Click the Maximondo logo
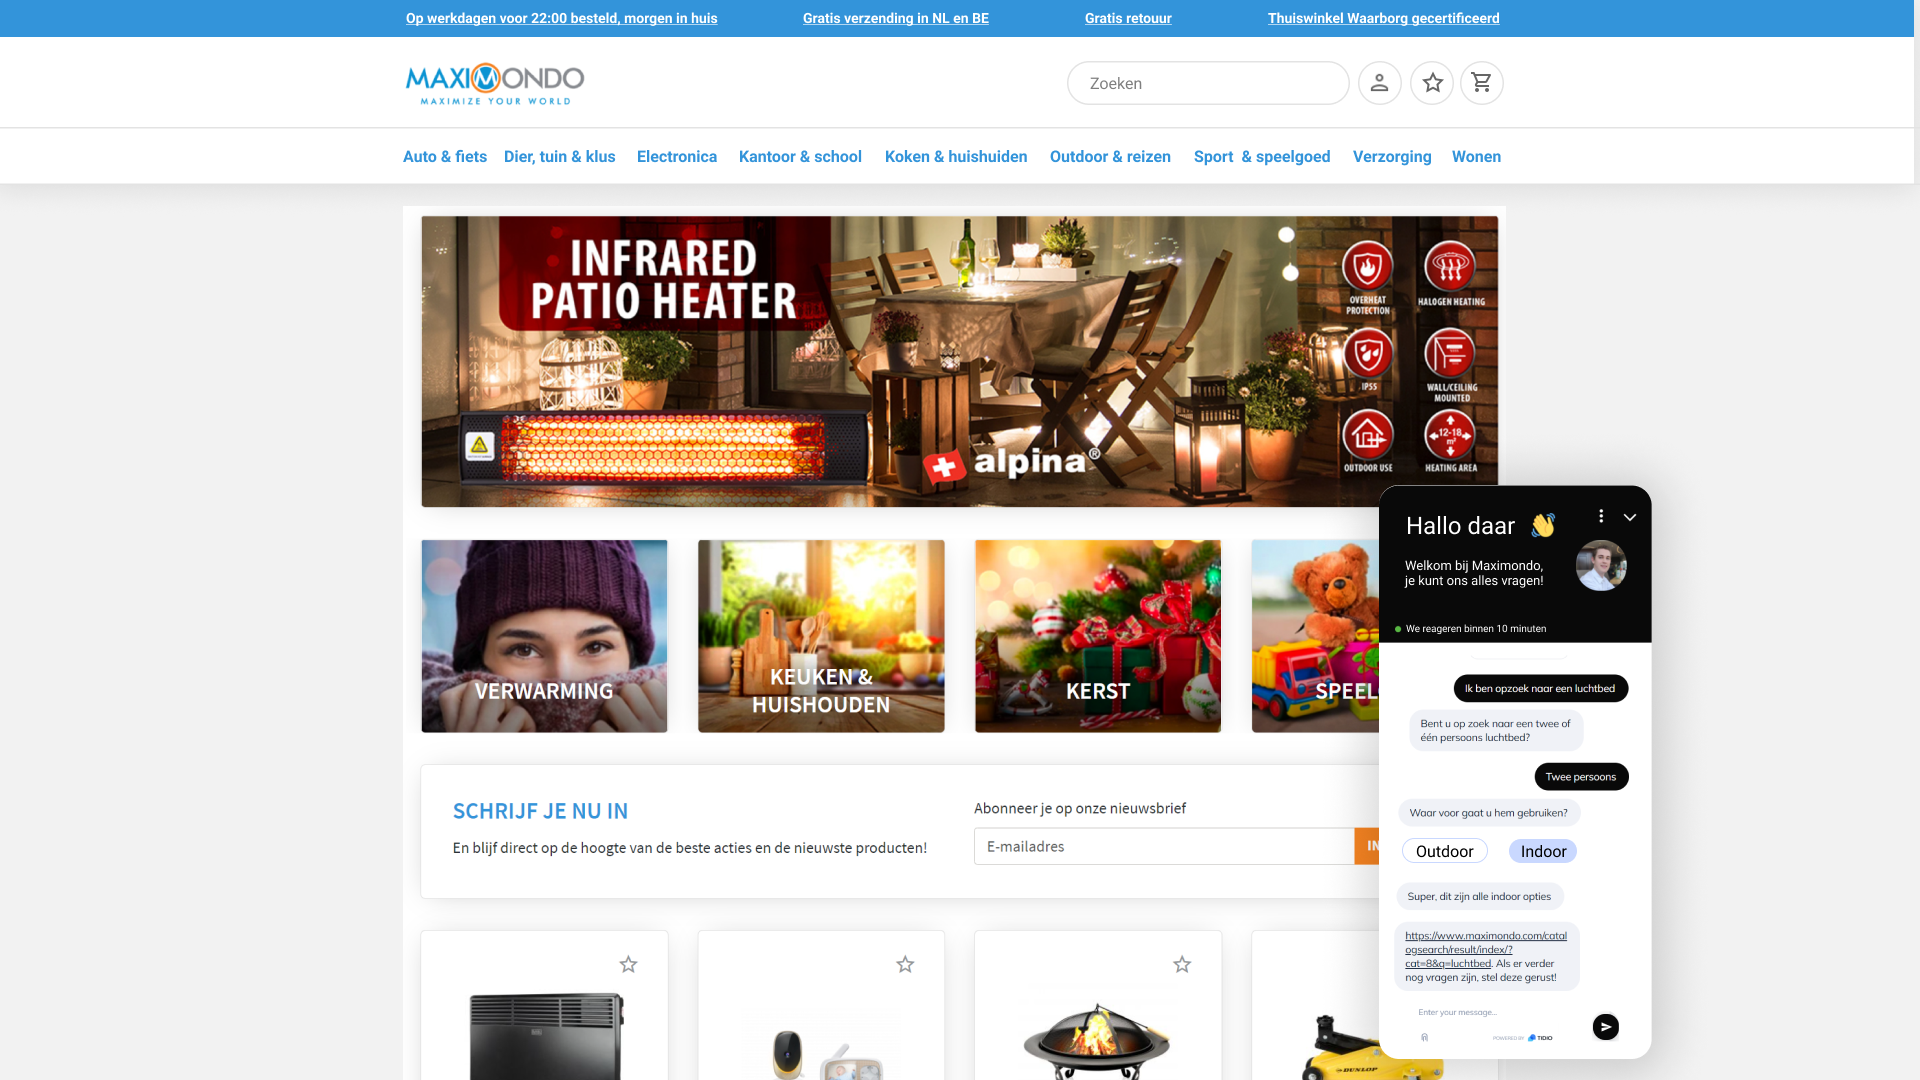 494,83
